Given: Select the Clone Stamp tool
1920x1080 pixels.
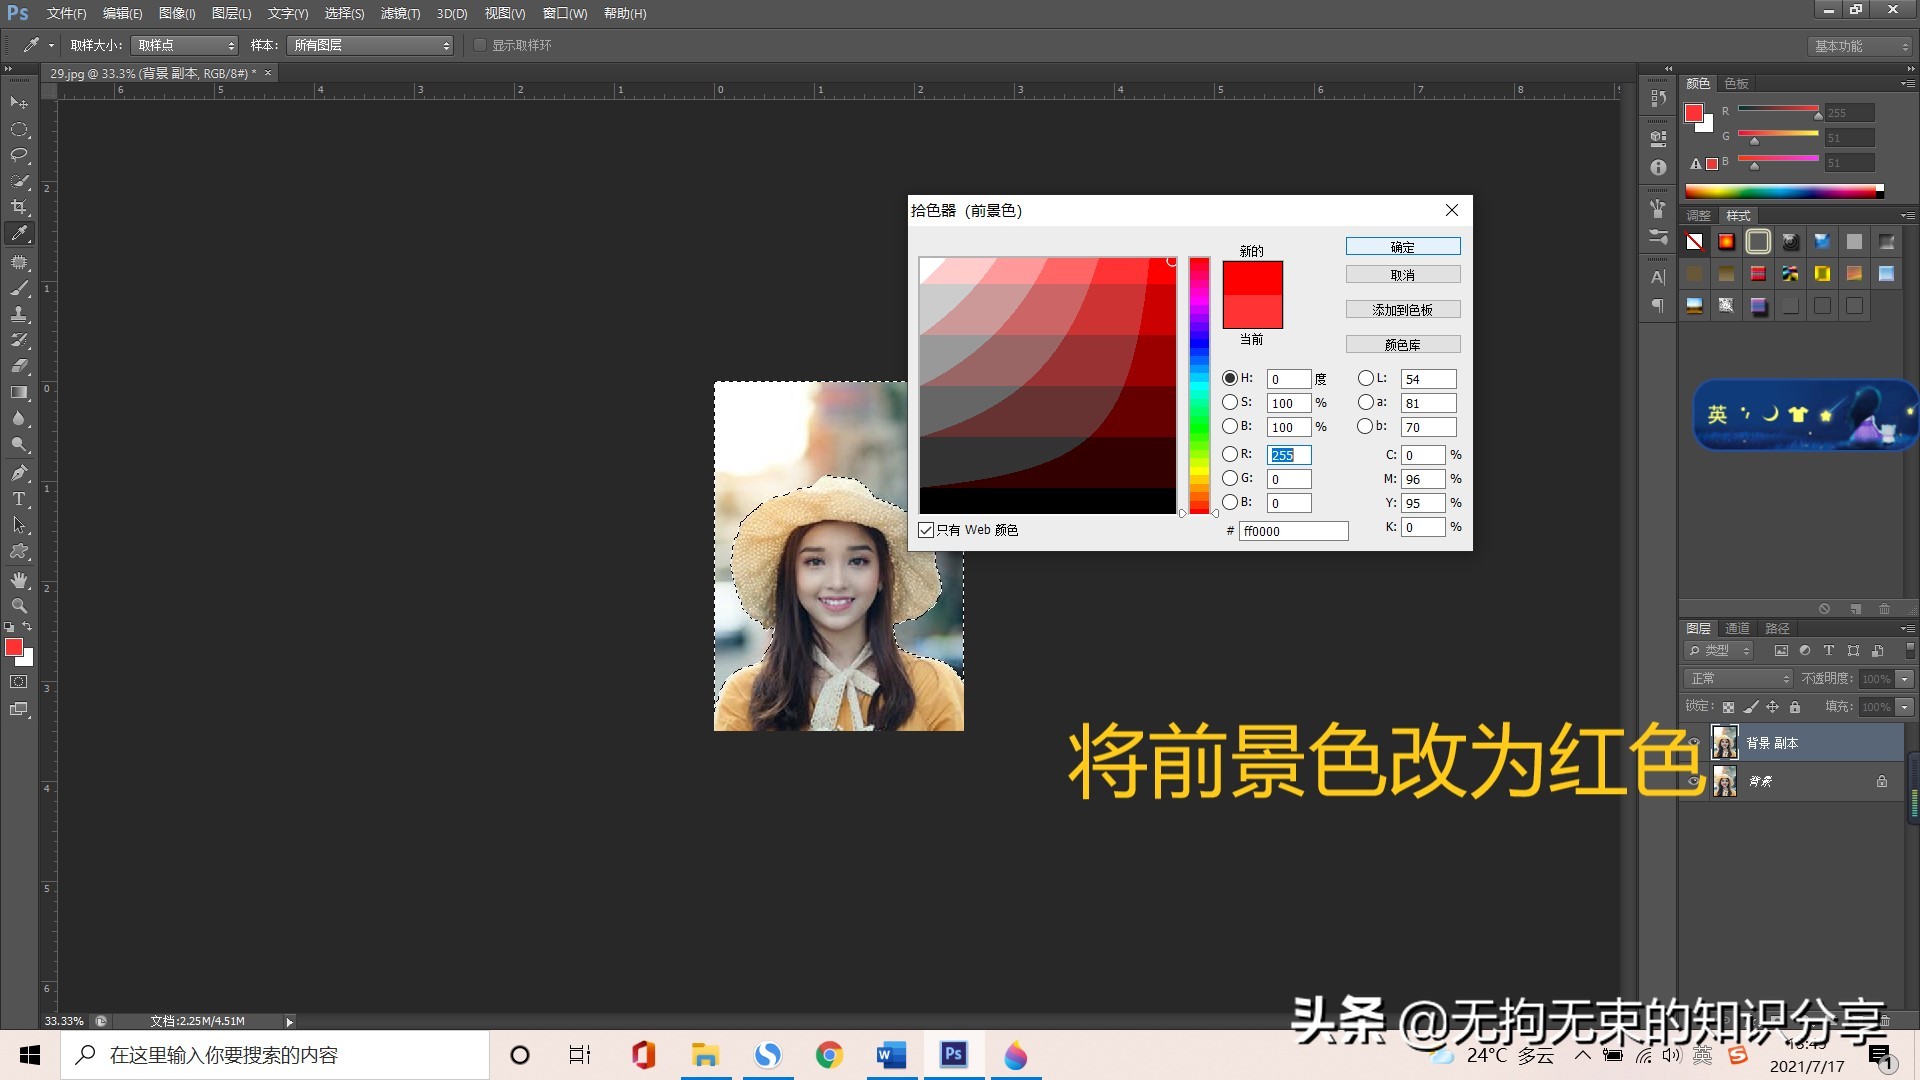Looking at the screenshot, I should 19,313.
